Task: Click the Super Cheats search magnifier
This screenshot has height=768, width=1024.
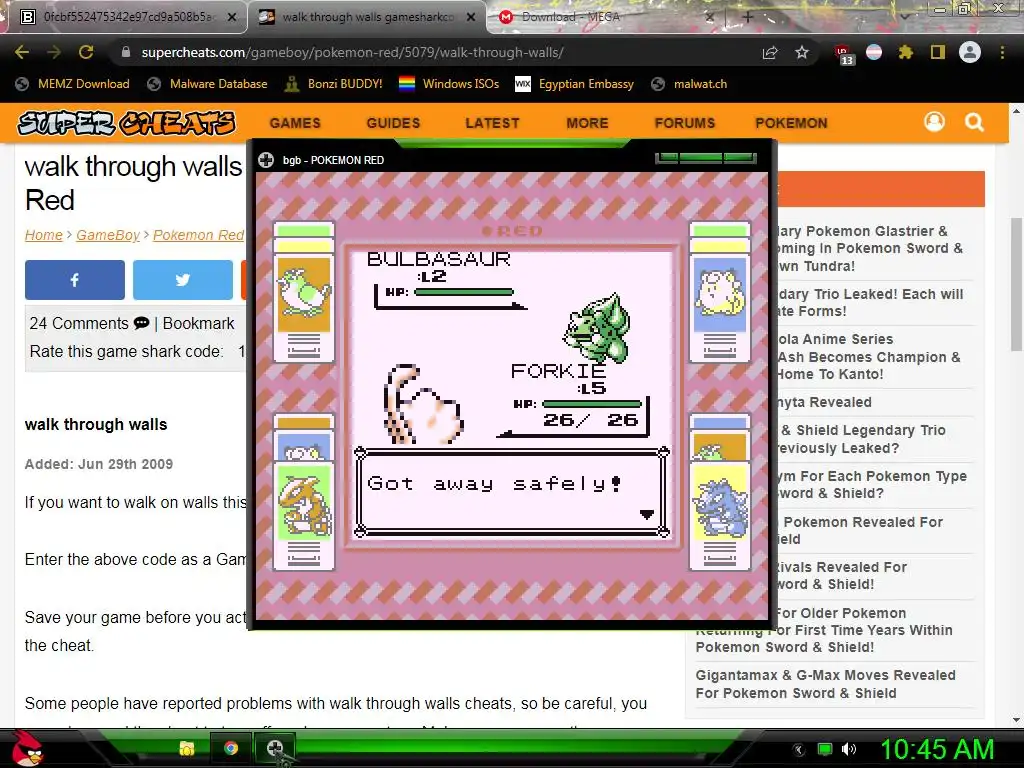Action: point(974,122)
